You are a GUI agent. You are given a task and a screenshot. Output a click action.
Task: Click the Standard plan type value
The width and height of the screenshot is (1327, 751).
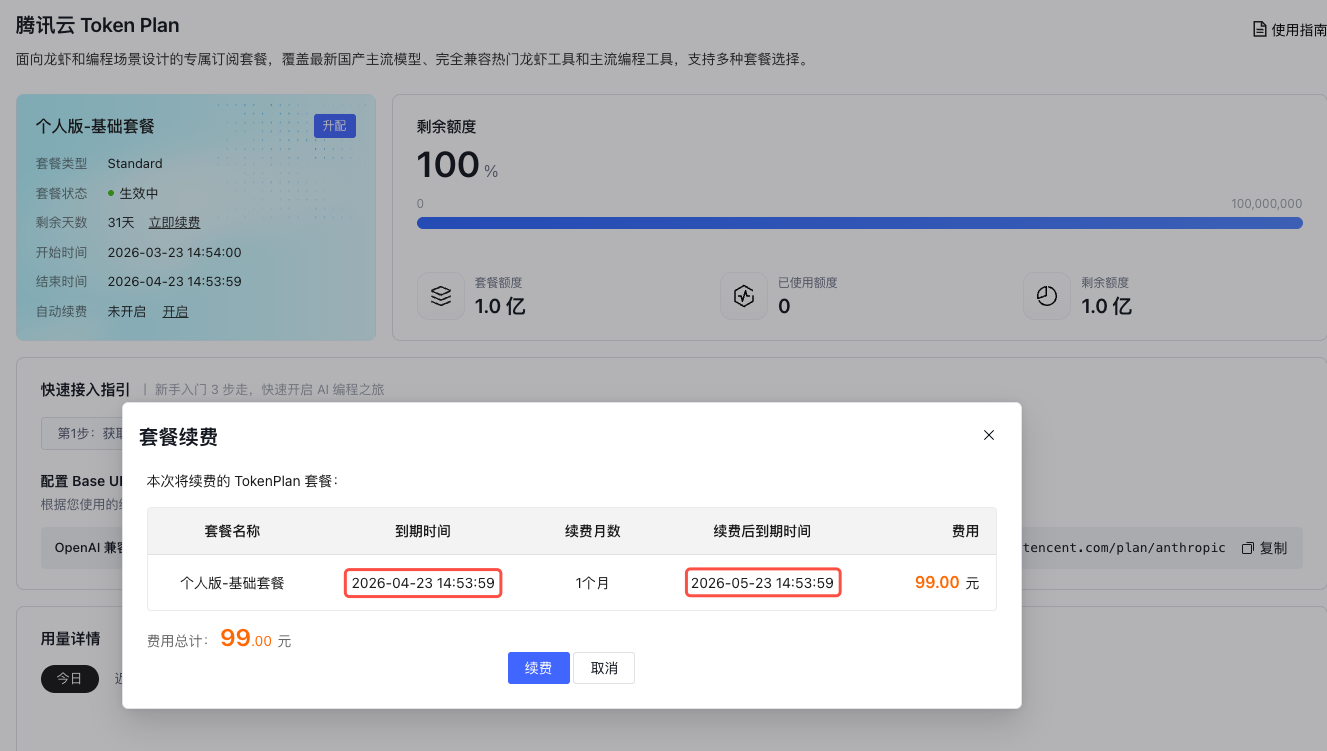135,163
